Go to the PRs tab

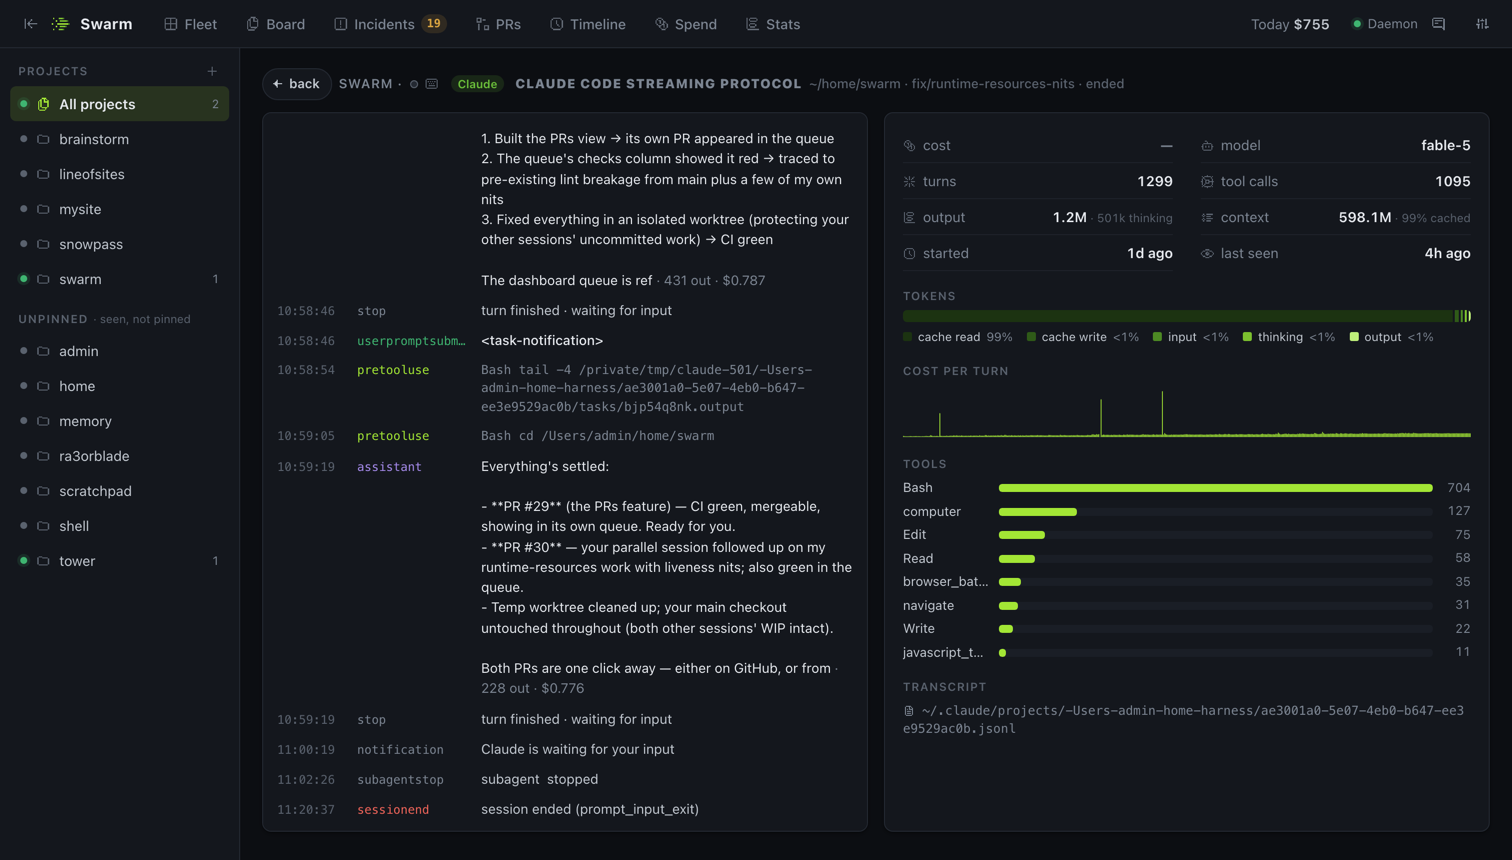[x=498, y=24]
